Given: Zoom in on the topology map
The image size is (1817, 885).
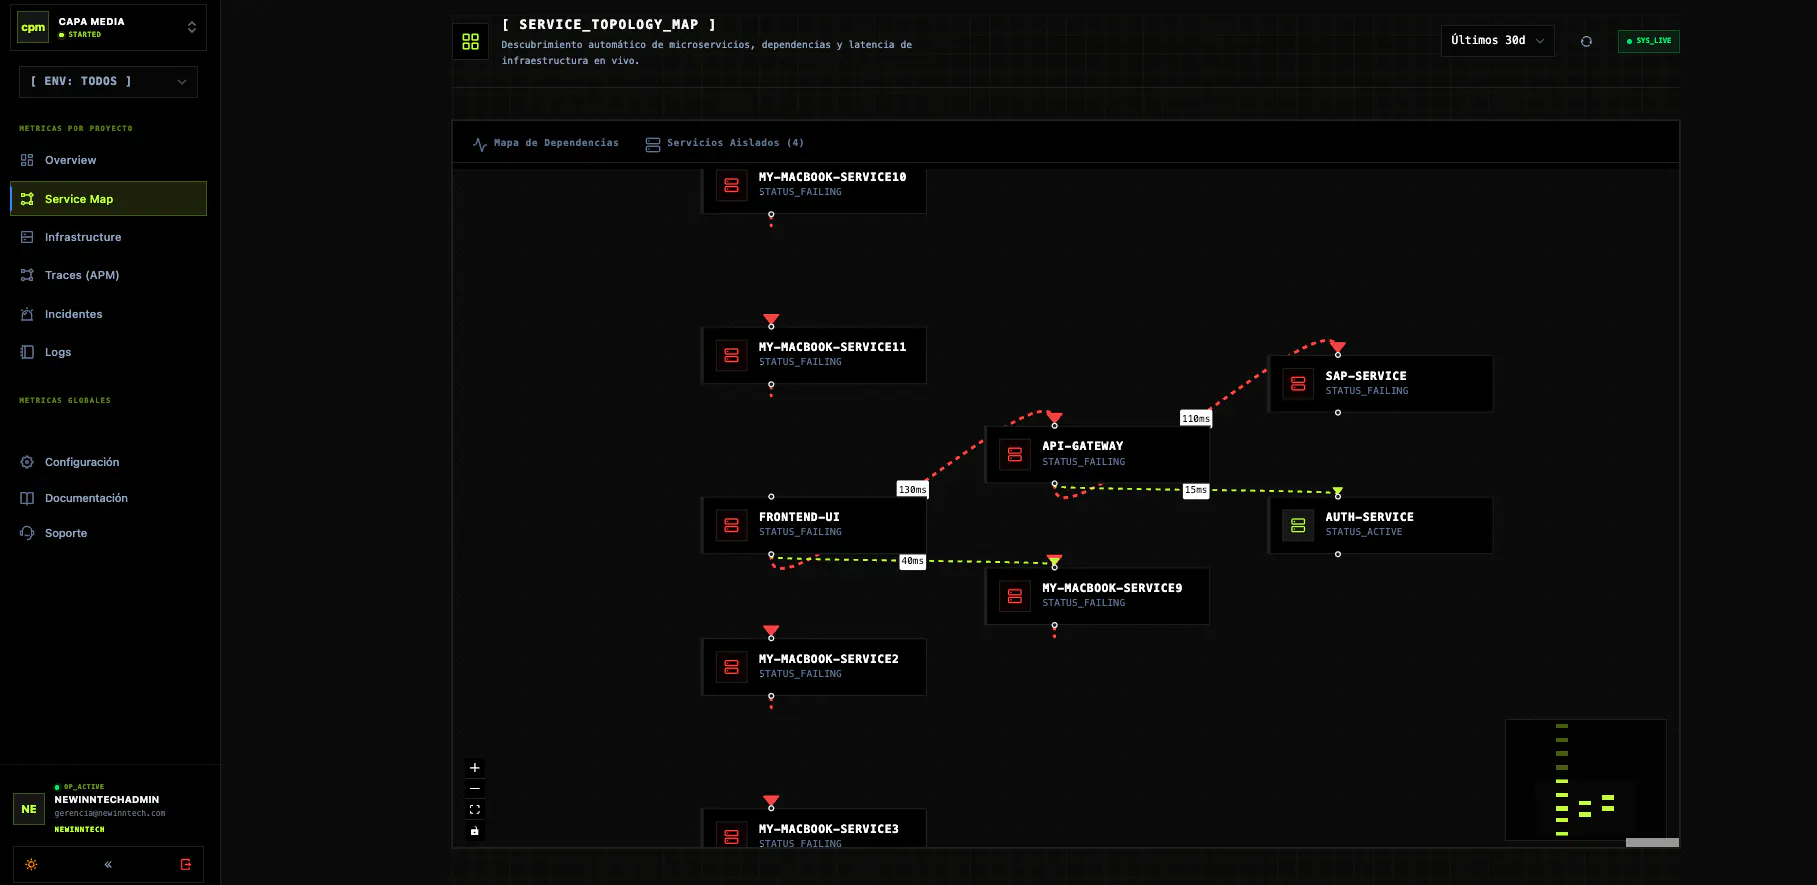Looking at the screenshot, I should coord(475,768).
